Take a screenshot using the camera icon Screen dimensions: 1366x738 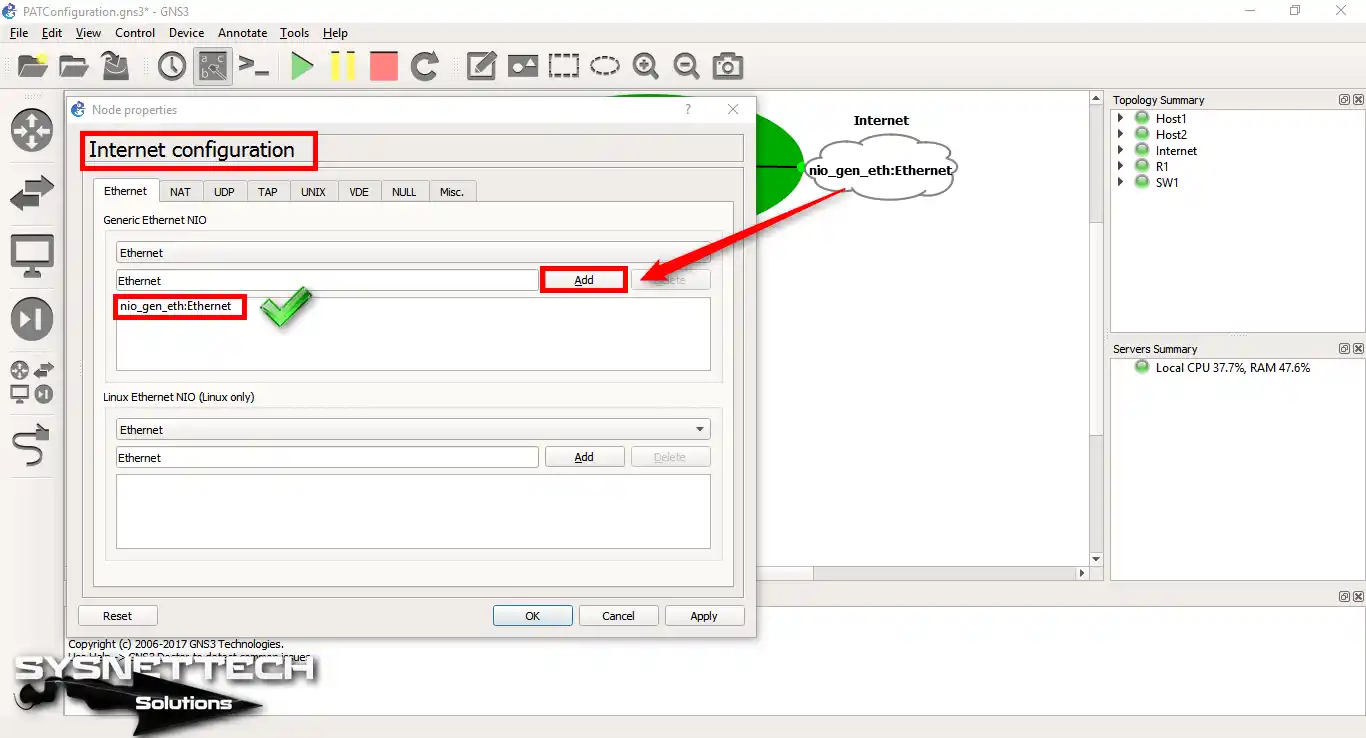point(727,66)
